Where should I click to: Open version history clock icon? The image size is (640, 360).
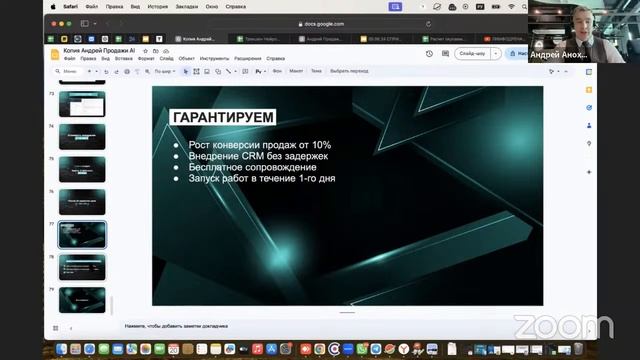(429, 54)
